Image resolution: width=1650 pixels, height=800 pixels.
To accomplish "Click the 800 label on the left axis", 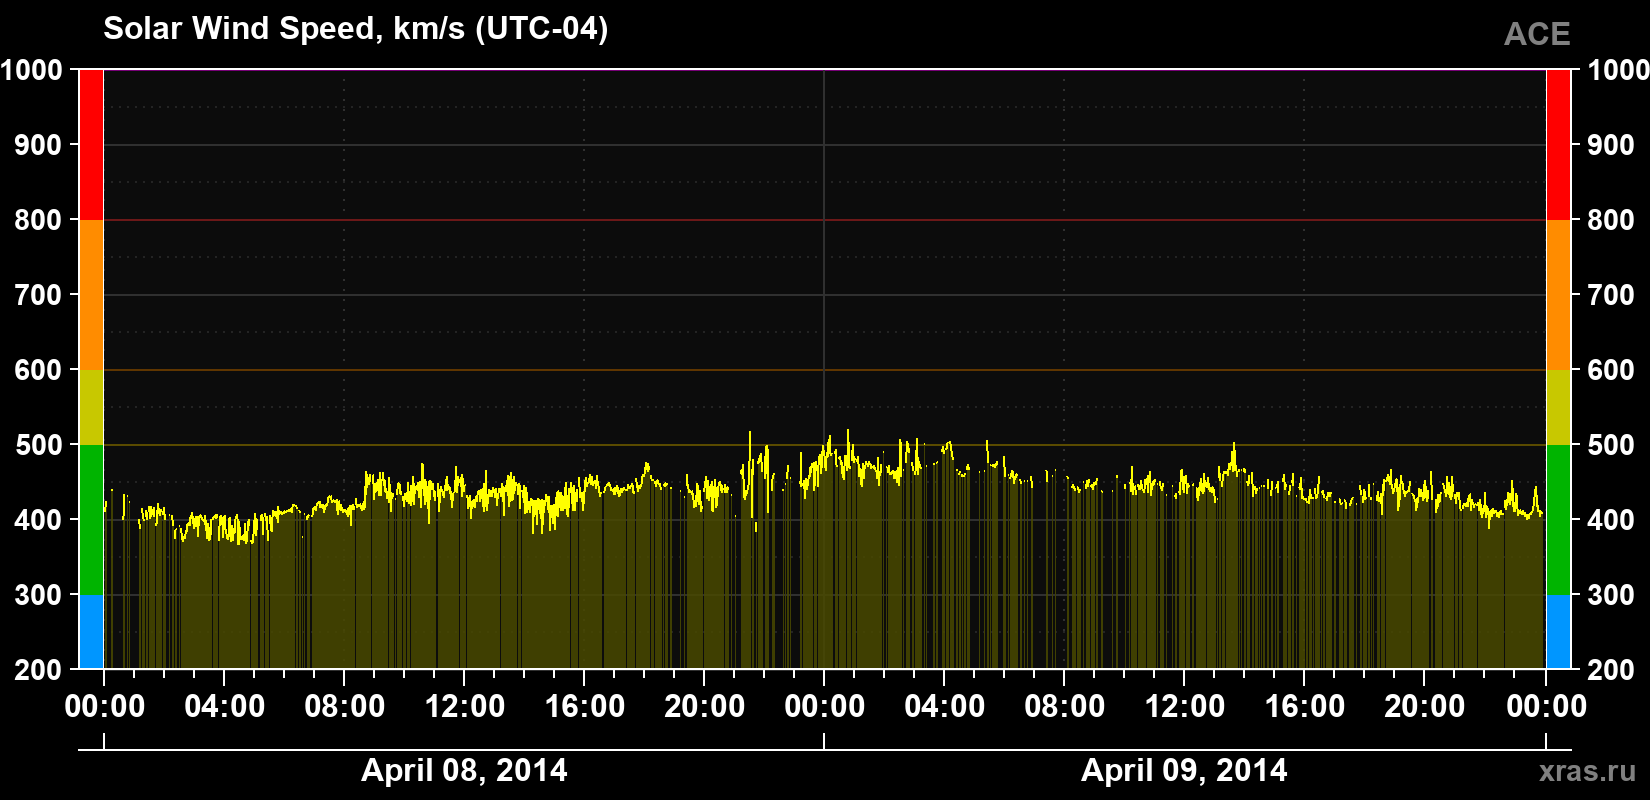I will (x=38, y=220).
